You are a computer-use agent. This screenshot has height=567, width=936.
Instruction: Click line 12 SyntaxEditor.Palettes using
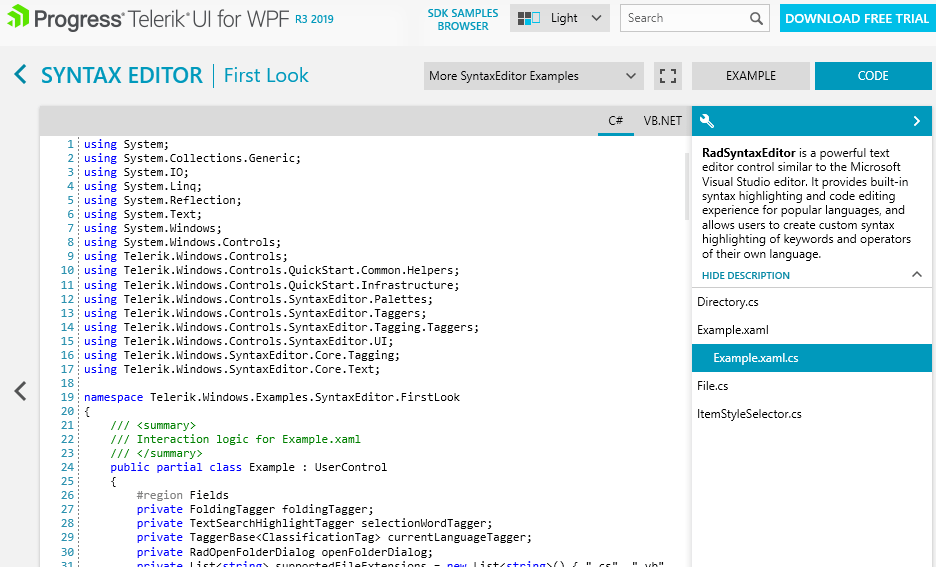point(258,300)
